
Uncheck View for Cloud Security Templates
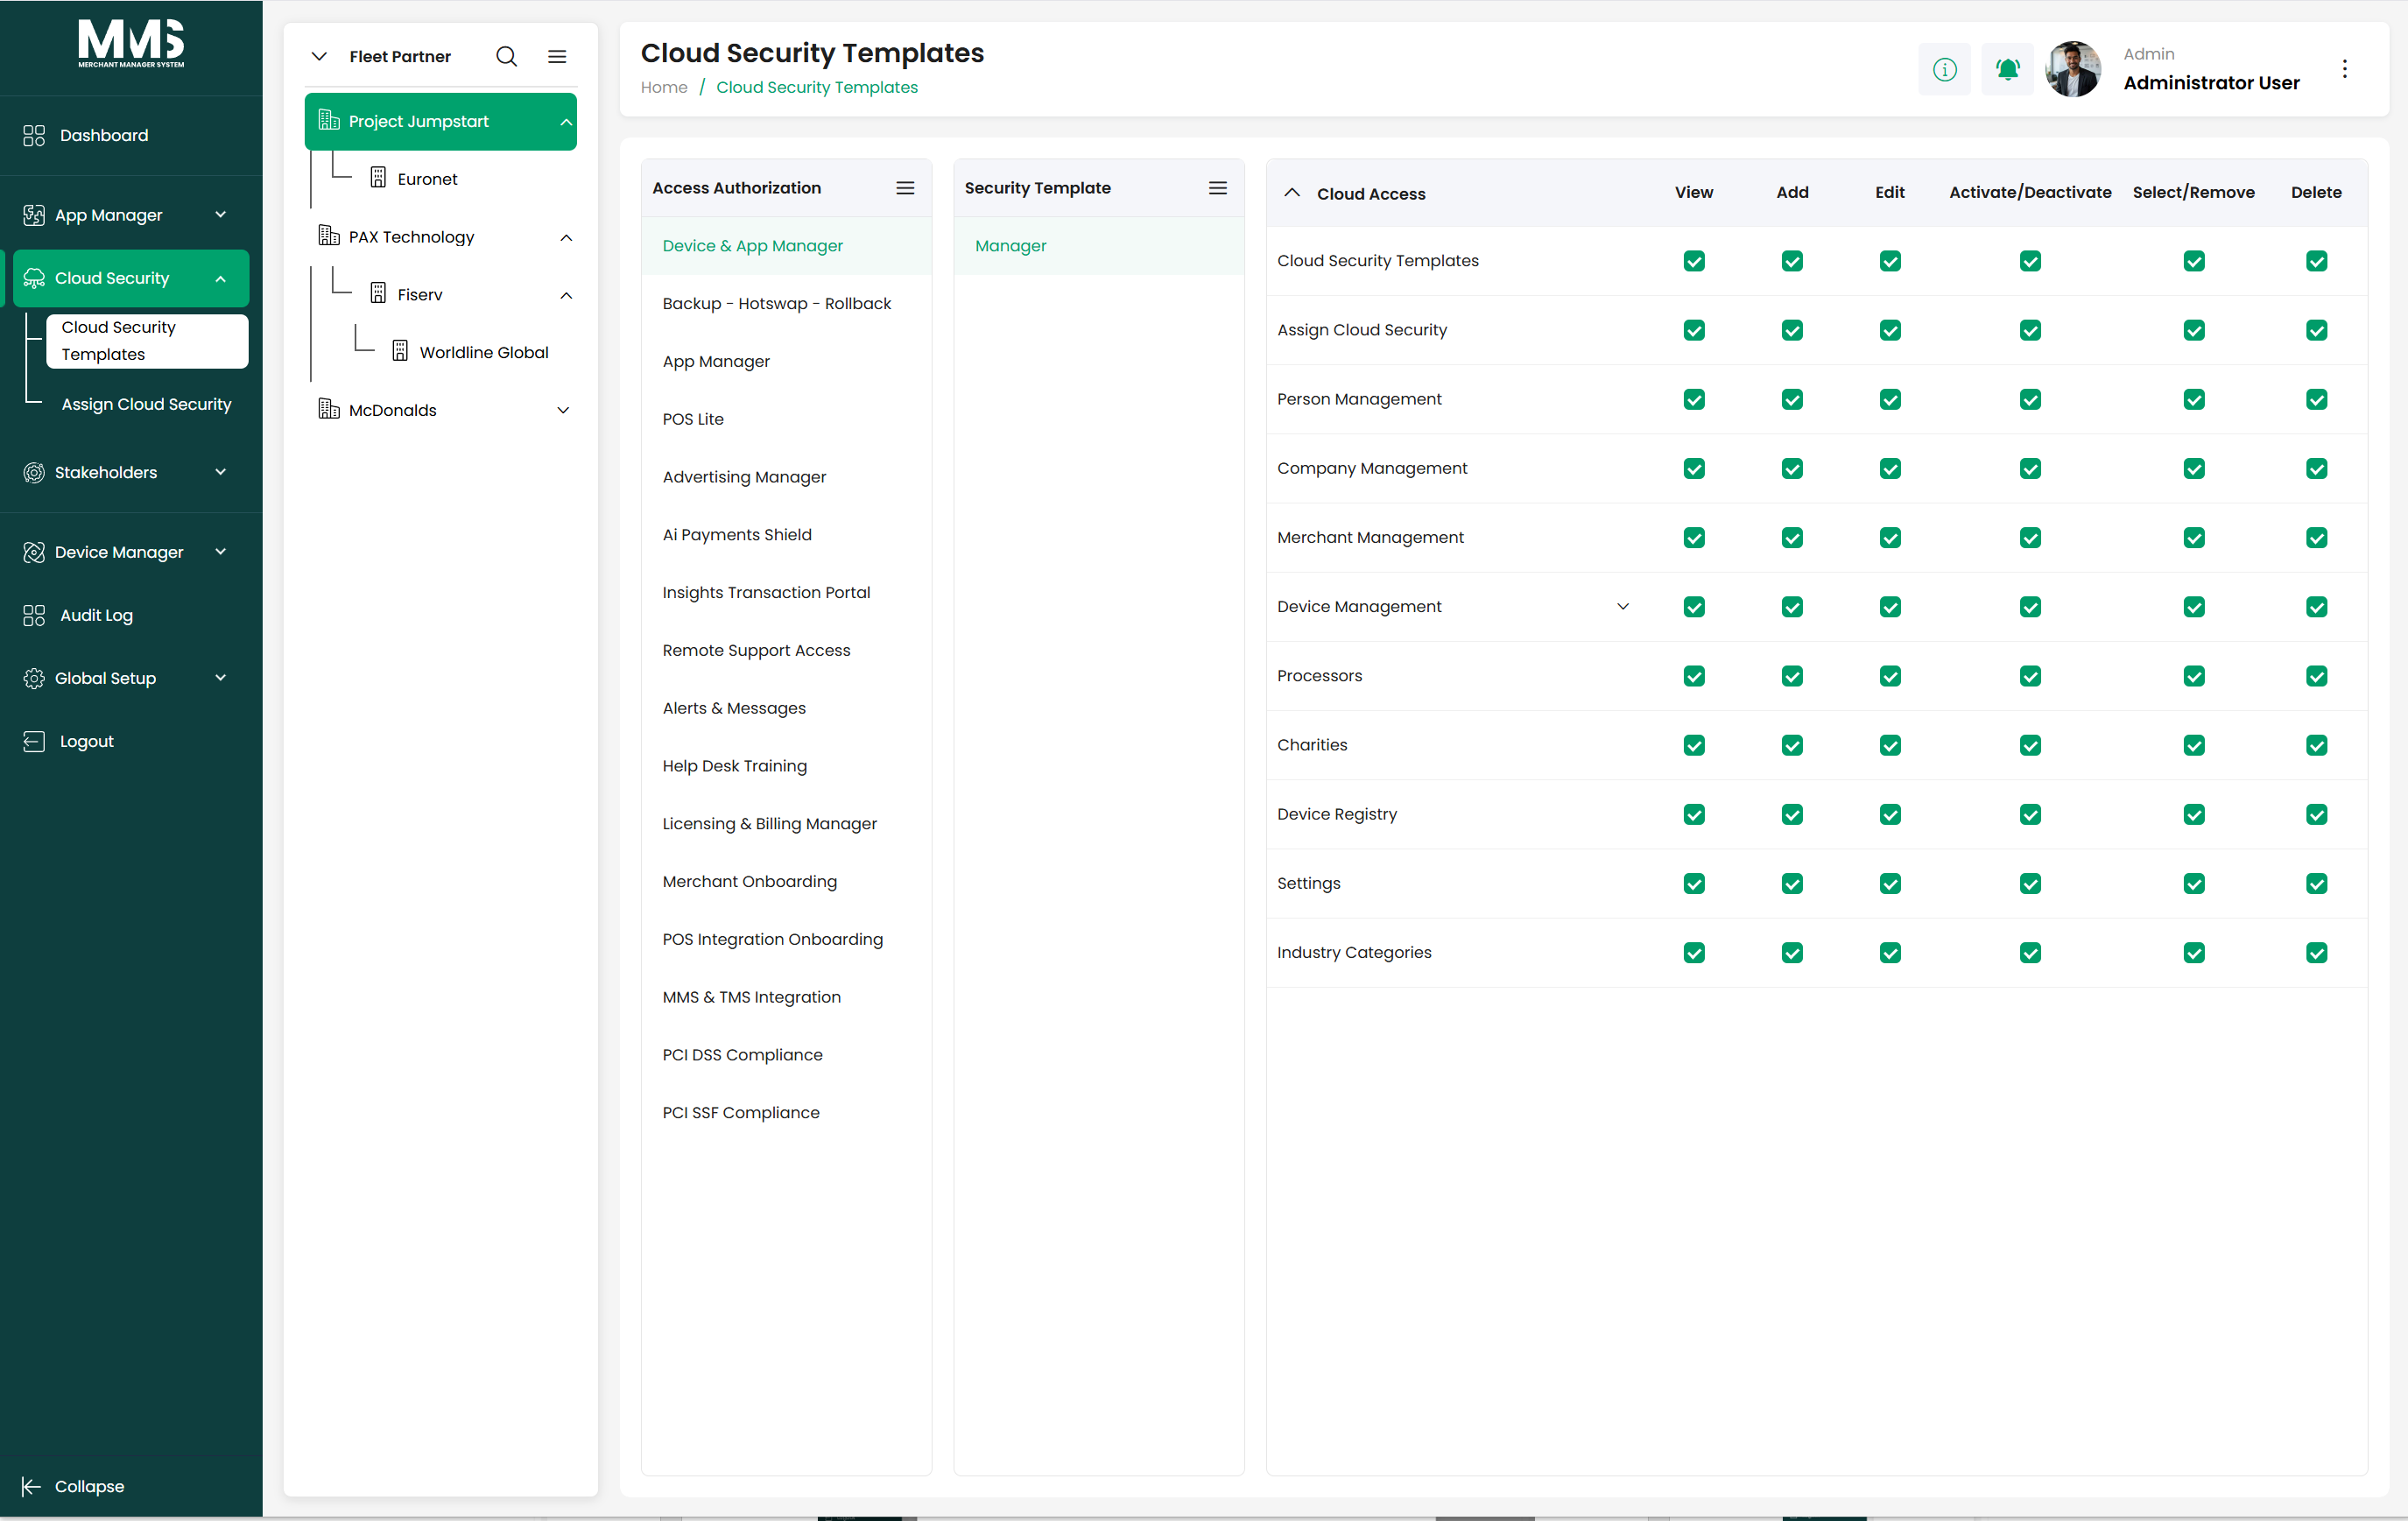pos(1694,261)
